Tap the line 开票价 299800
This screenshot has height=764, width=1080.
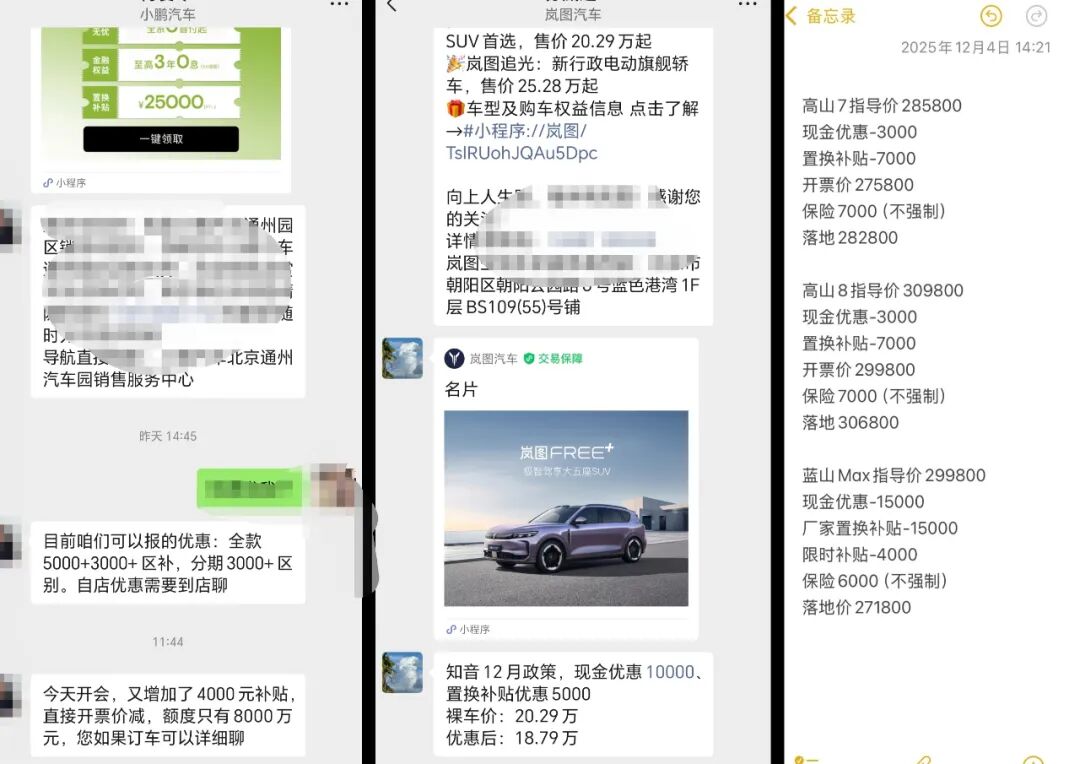(858, 369)
